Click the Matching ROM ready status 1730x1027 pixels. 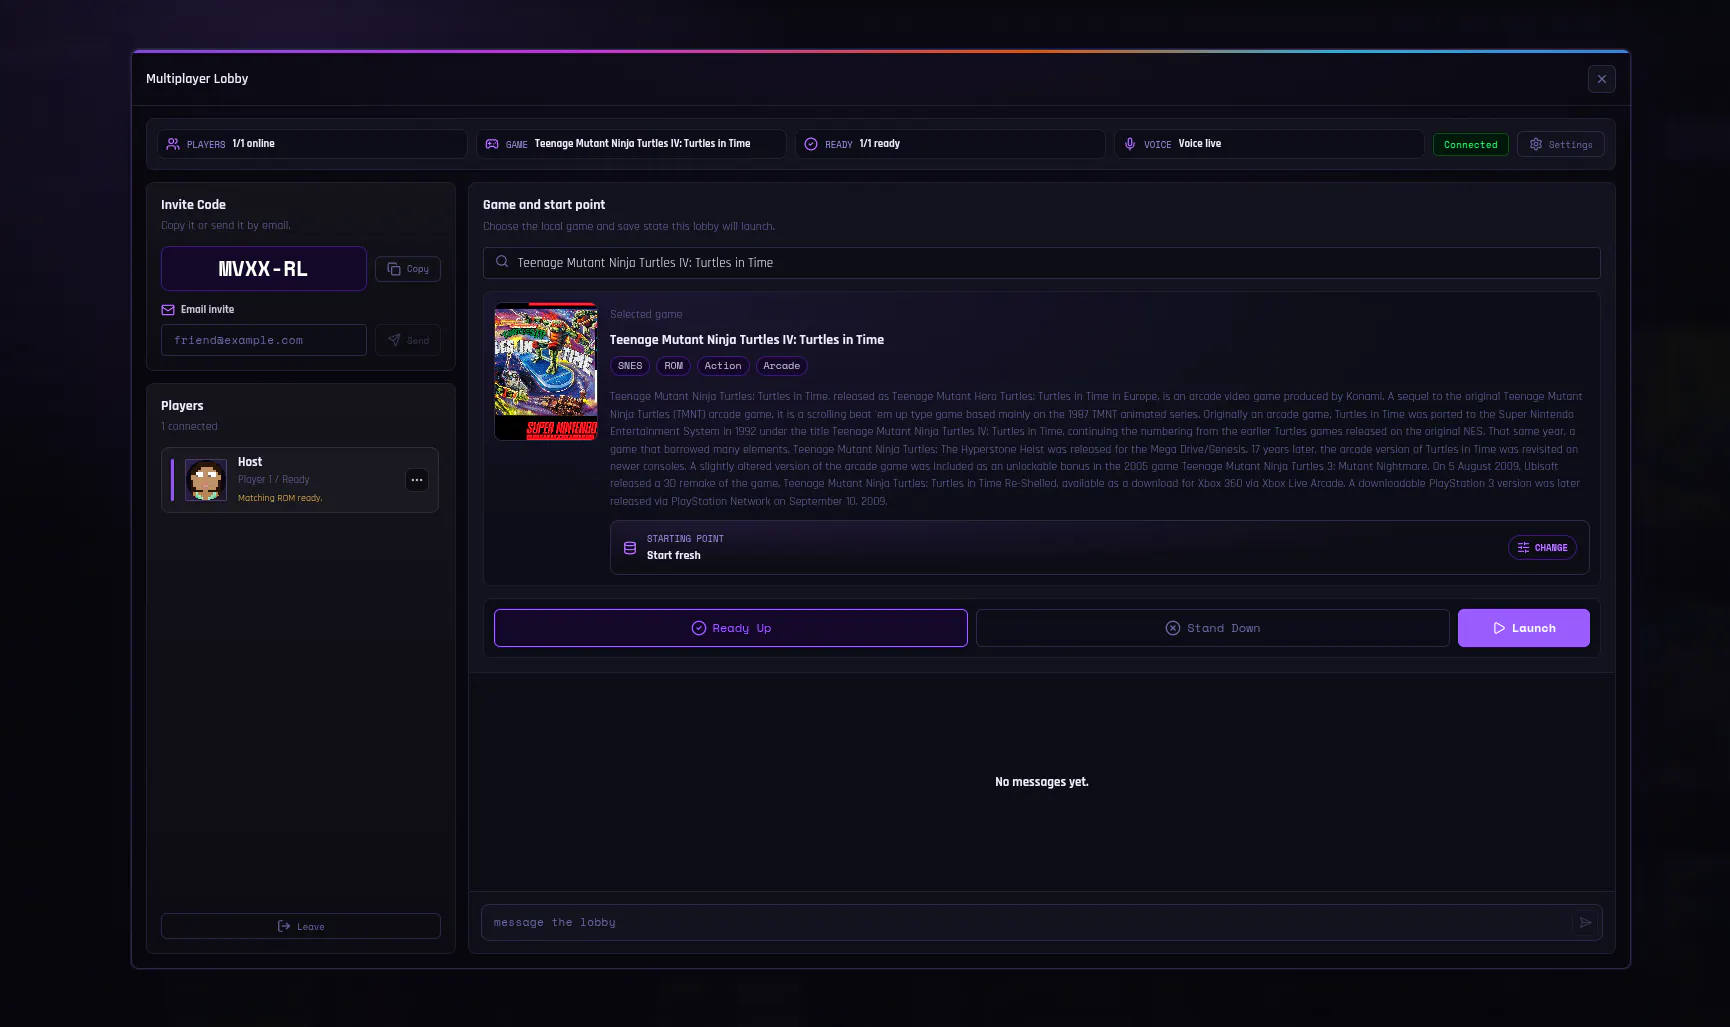[x=280, y=498]
